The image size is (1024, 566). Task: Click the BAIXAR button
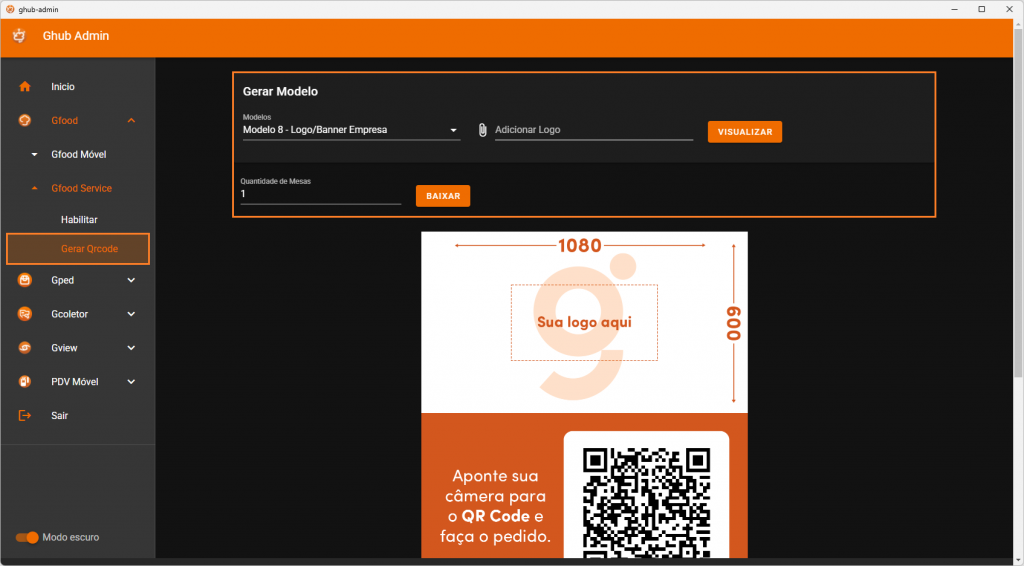[443, 196]
